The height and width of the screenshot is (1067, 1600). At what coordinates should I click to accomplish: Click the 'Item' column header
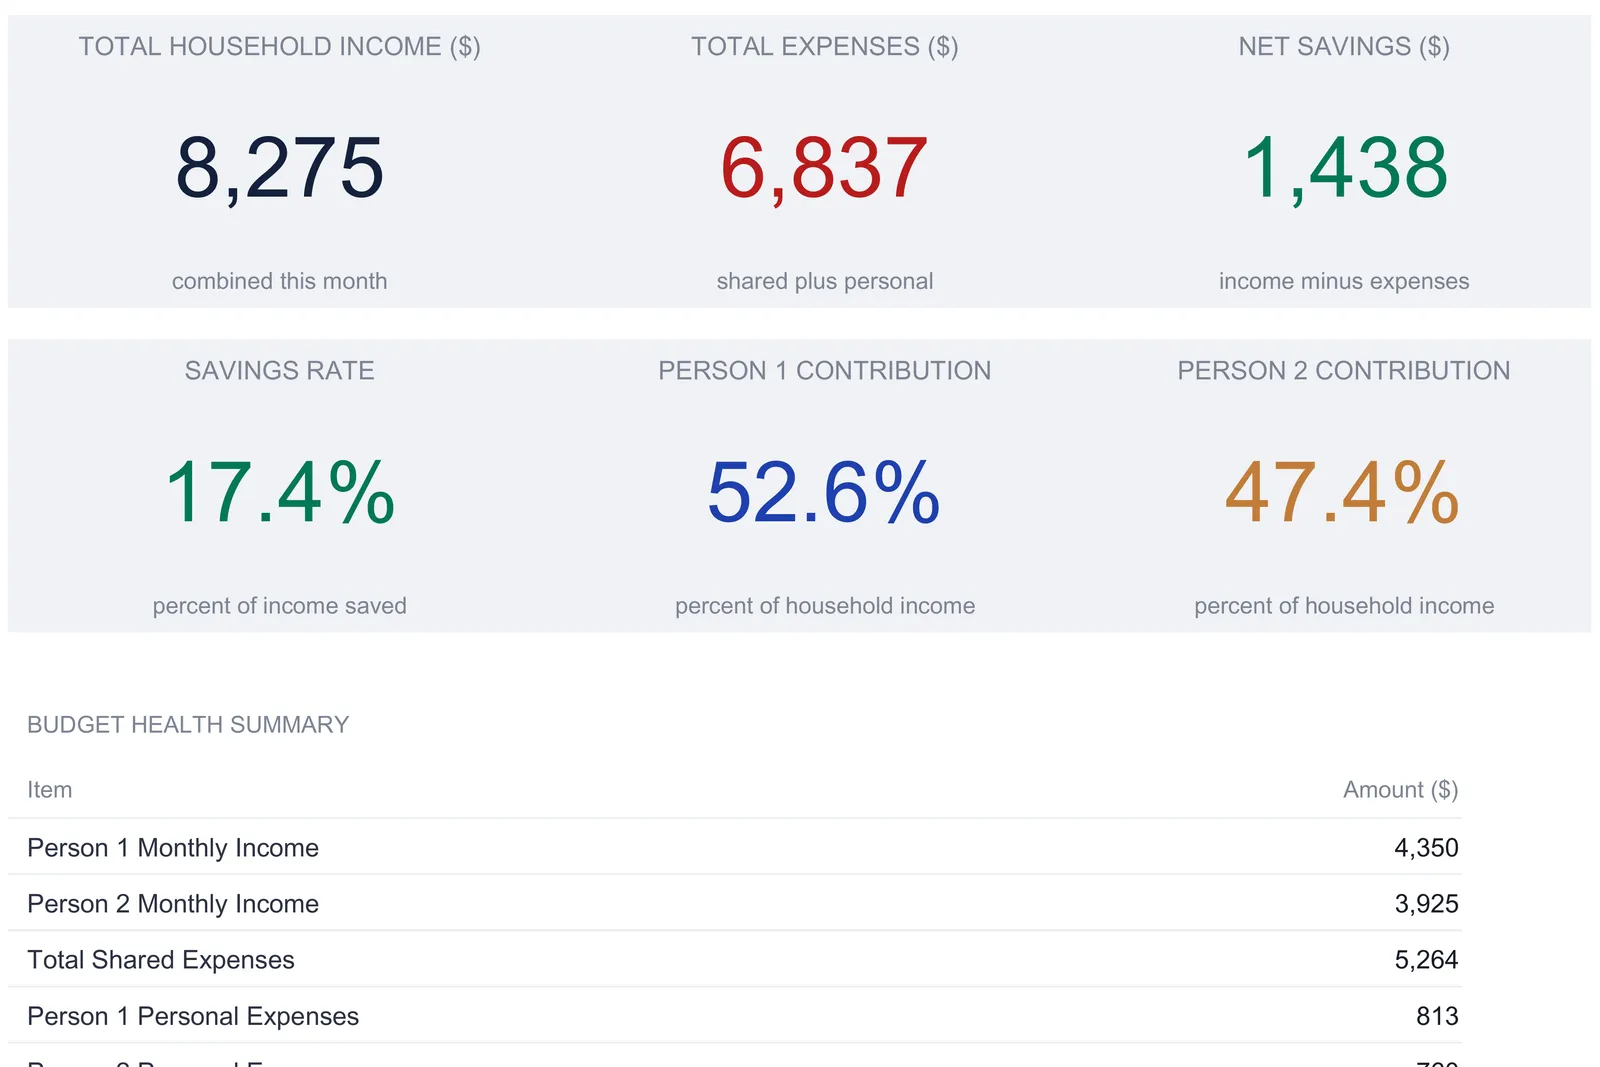point(49,790)
